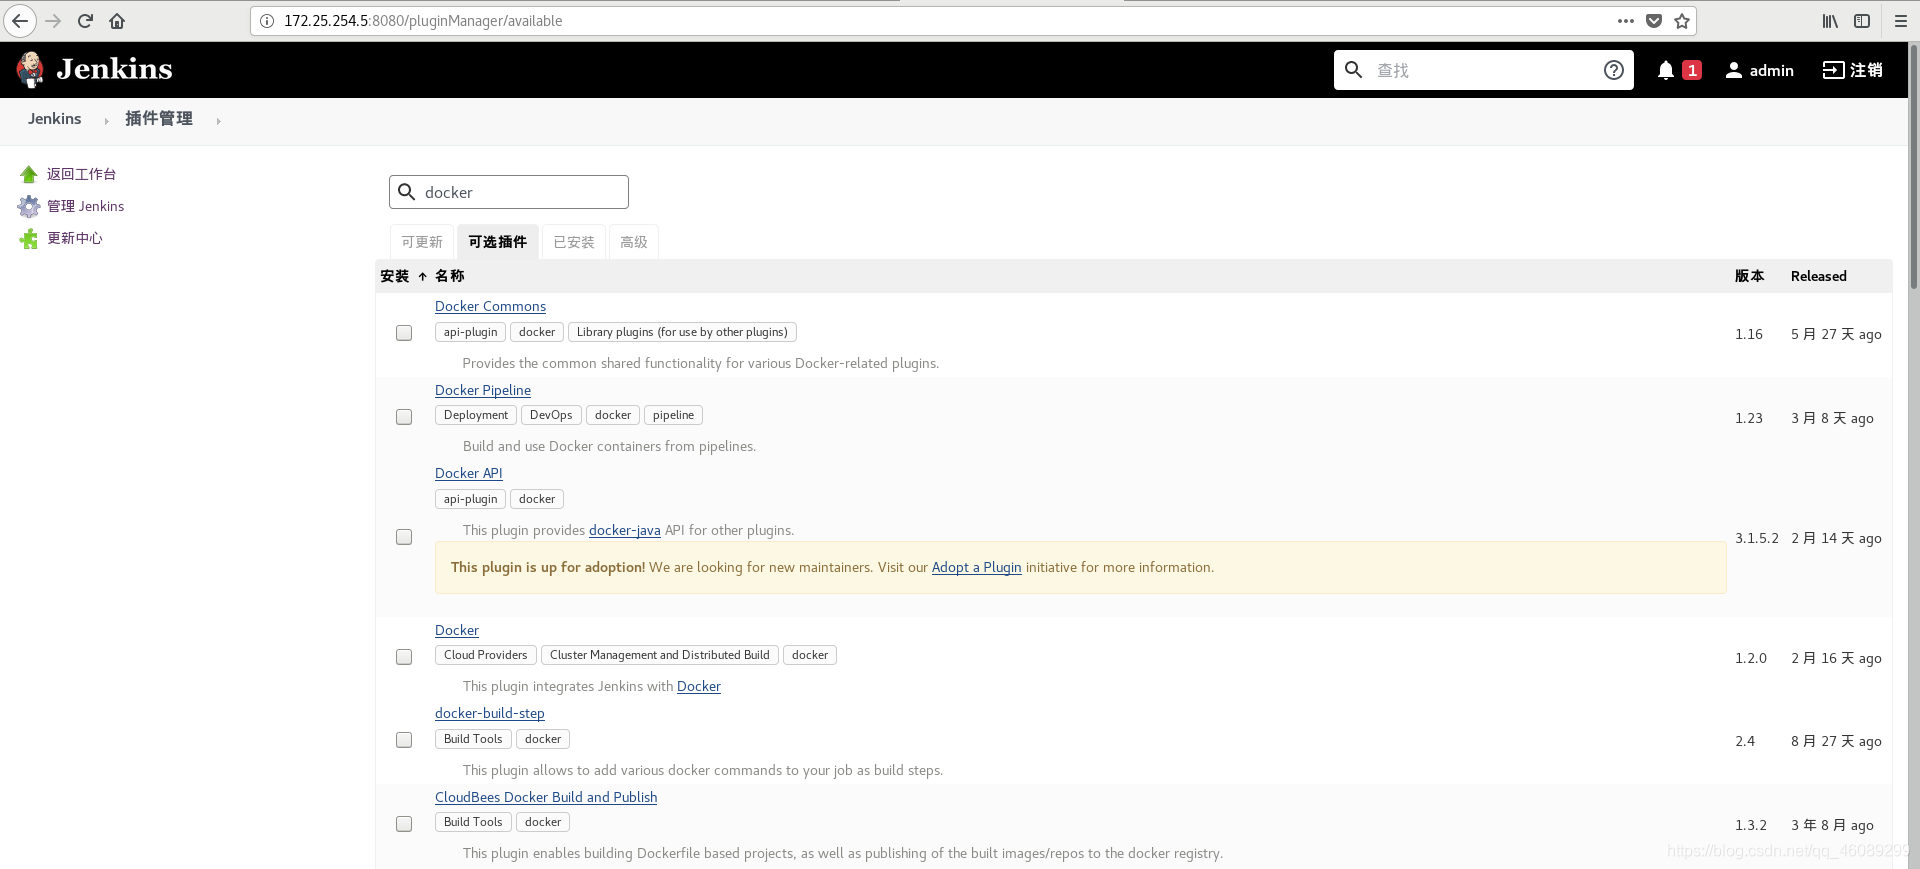Viewport: 1920px width, 869px height.
Task: Log out using the 注销 button
Action: tap(1853, 70)
